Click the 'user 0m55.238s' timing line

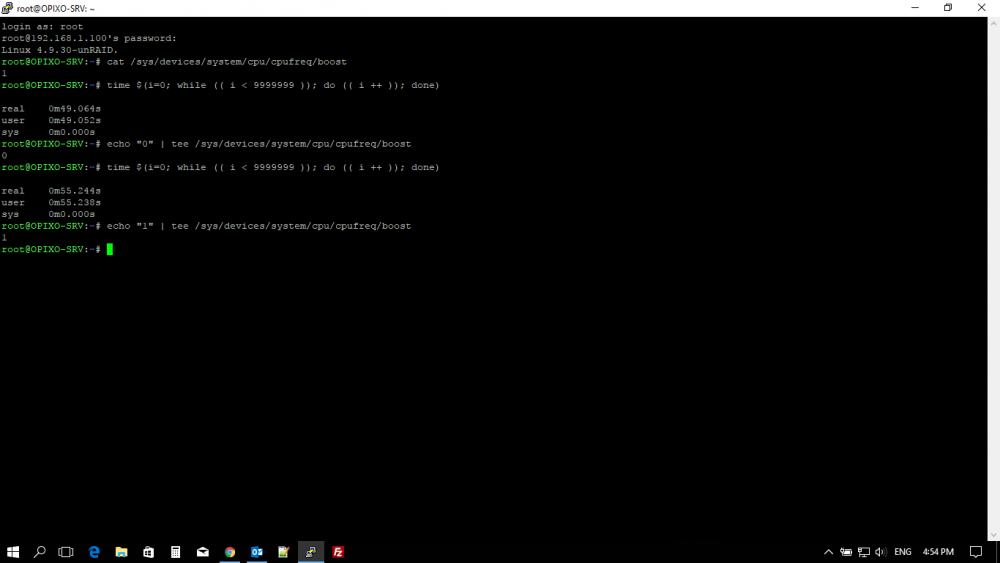[51, 202]
